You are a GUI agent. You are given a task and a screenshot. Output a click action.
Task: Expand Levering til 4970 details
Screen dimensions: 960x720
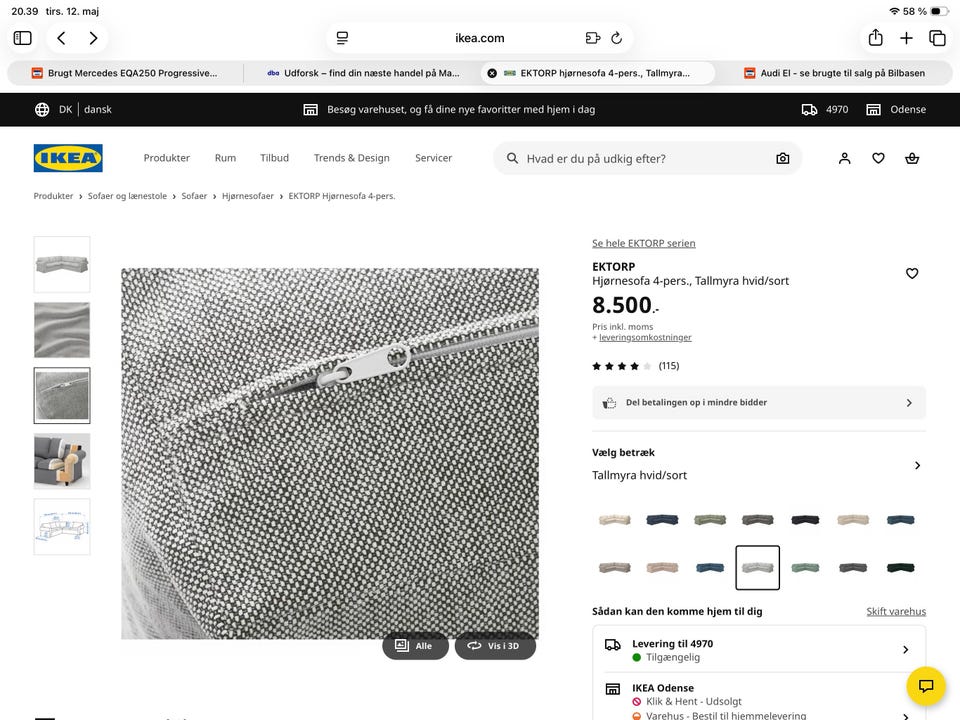(x=759, y=650)
